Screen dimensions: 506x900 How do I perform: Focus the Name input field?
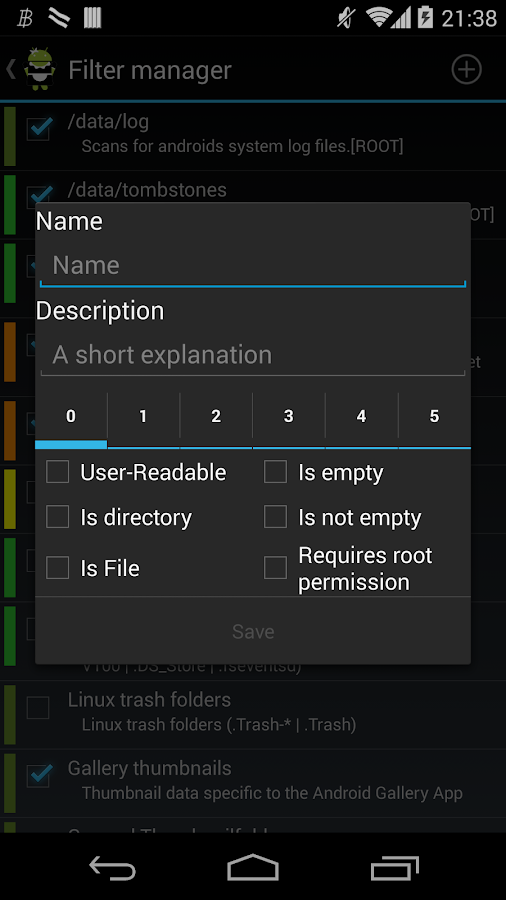pyautogui.click(x=252, y=266)
